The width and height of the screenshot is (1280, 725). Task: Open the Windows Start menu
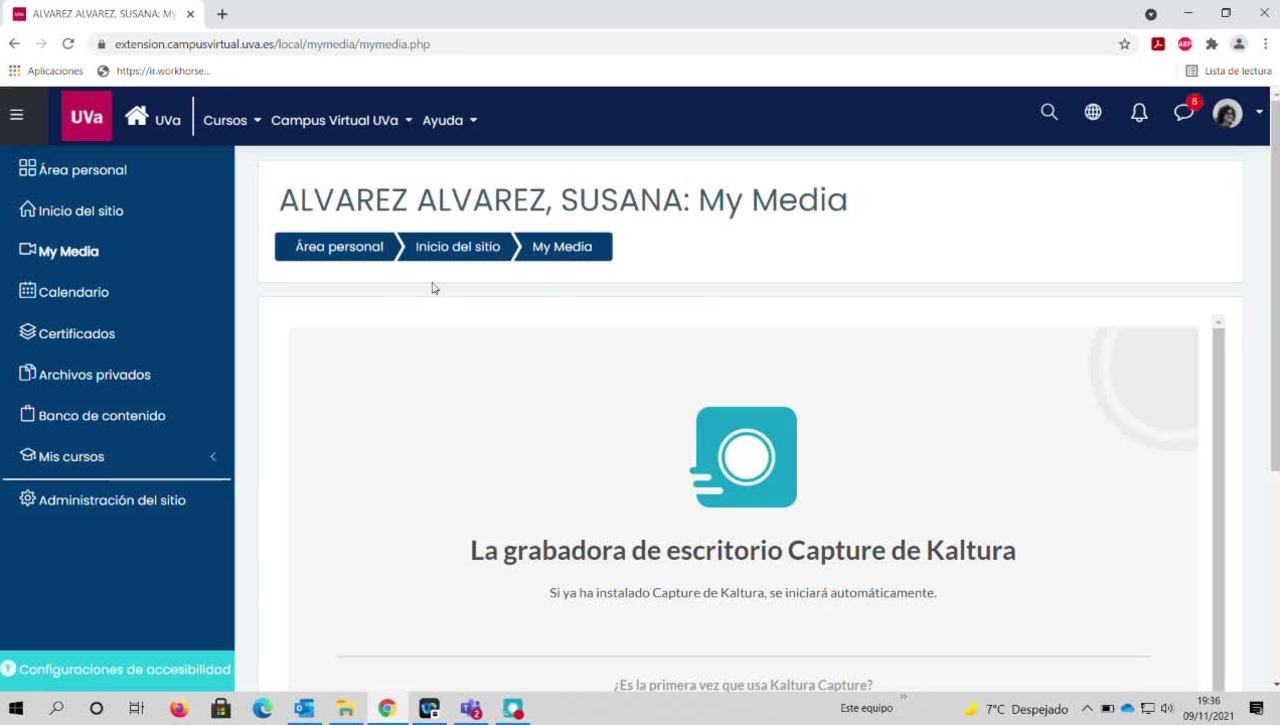pos(16,708)
